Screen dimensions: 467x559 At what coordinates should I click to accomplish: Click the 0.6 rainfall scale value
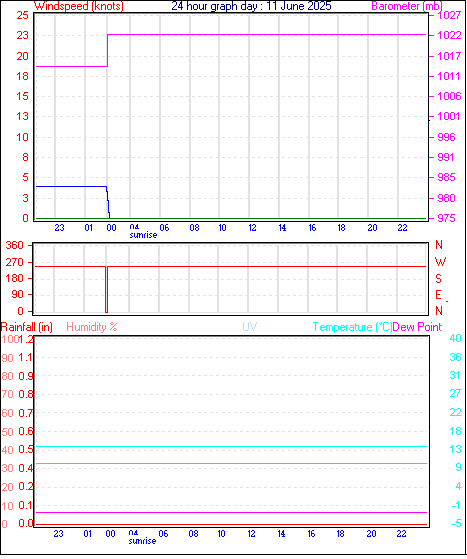click(x=26, y=431)
